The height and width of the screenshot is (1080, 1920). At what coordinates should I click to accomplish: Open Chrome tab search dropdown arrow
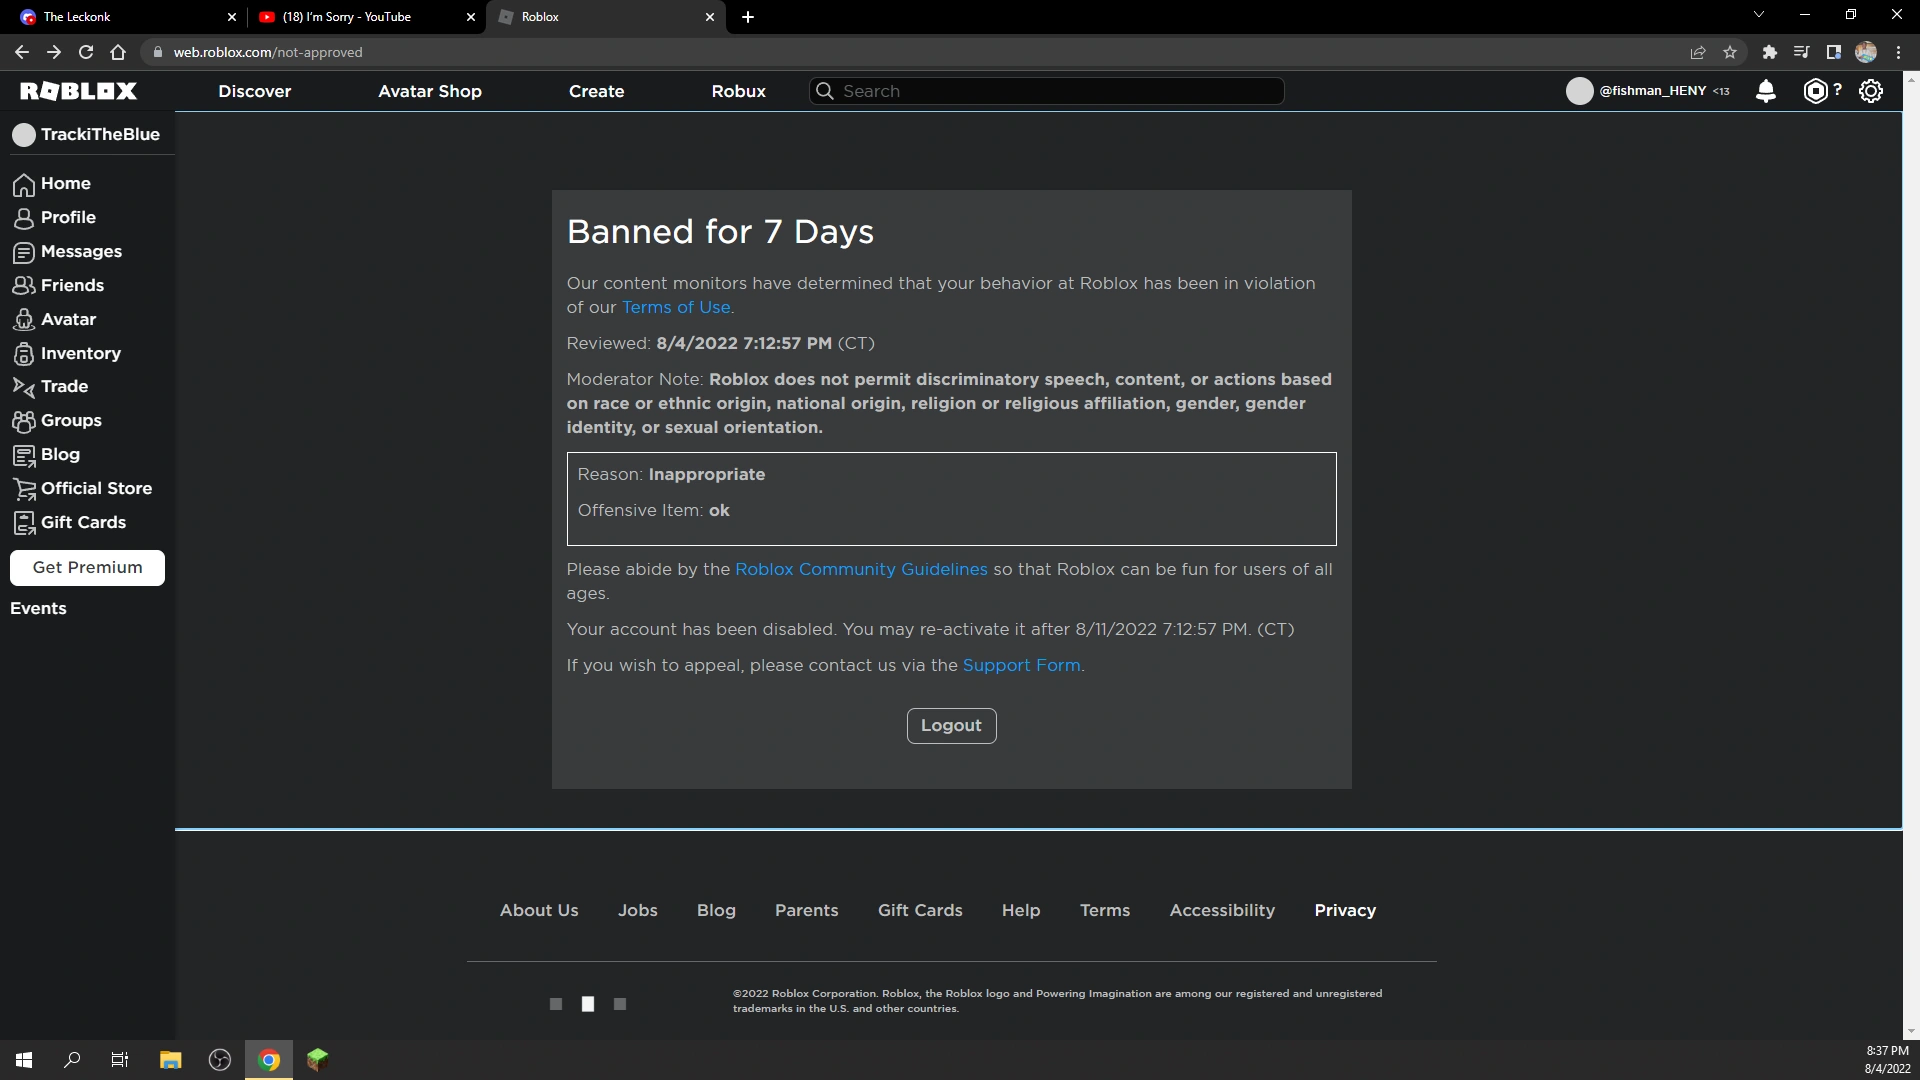tap(1759, 15)
